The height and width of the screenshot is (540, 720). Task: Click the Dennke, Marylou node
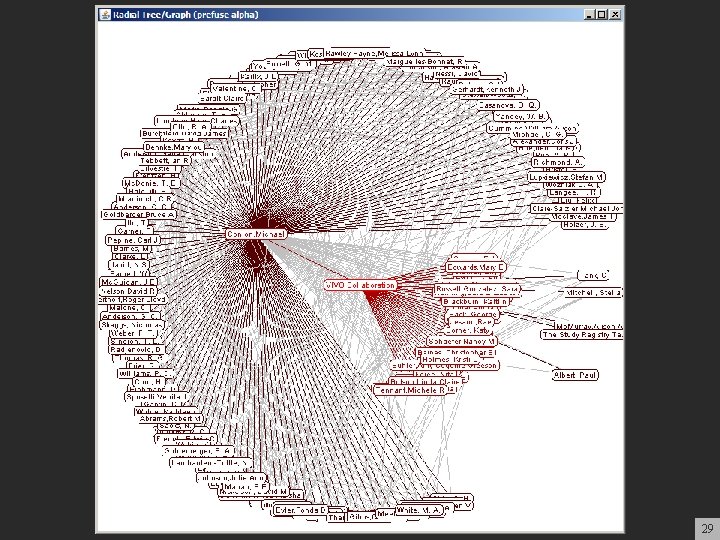click(x=174, y=147)
